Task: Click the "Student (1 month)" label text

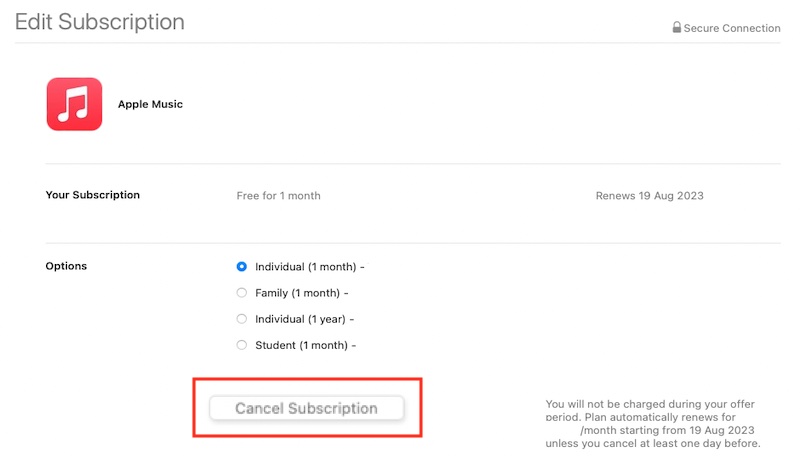Action: [x=302, y=345]
